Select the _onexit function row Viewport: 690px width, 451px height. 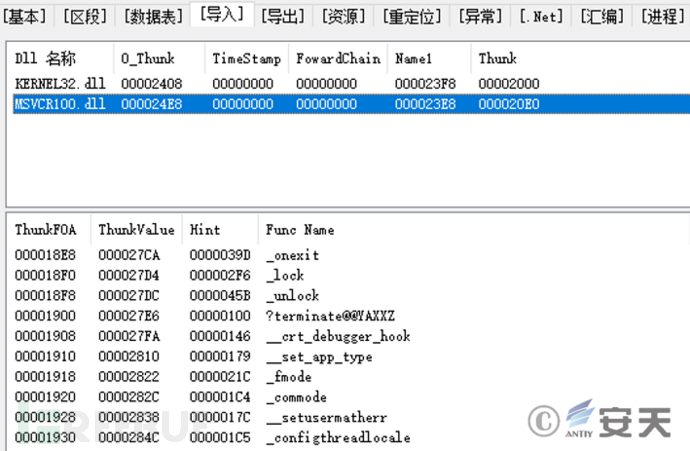click(x=292, y=255)
